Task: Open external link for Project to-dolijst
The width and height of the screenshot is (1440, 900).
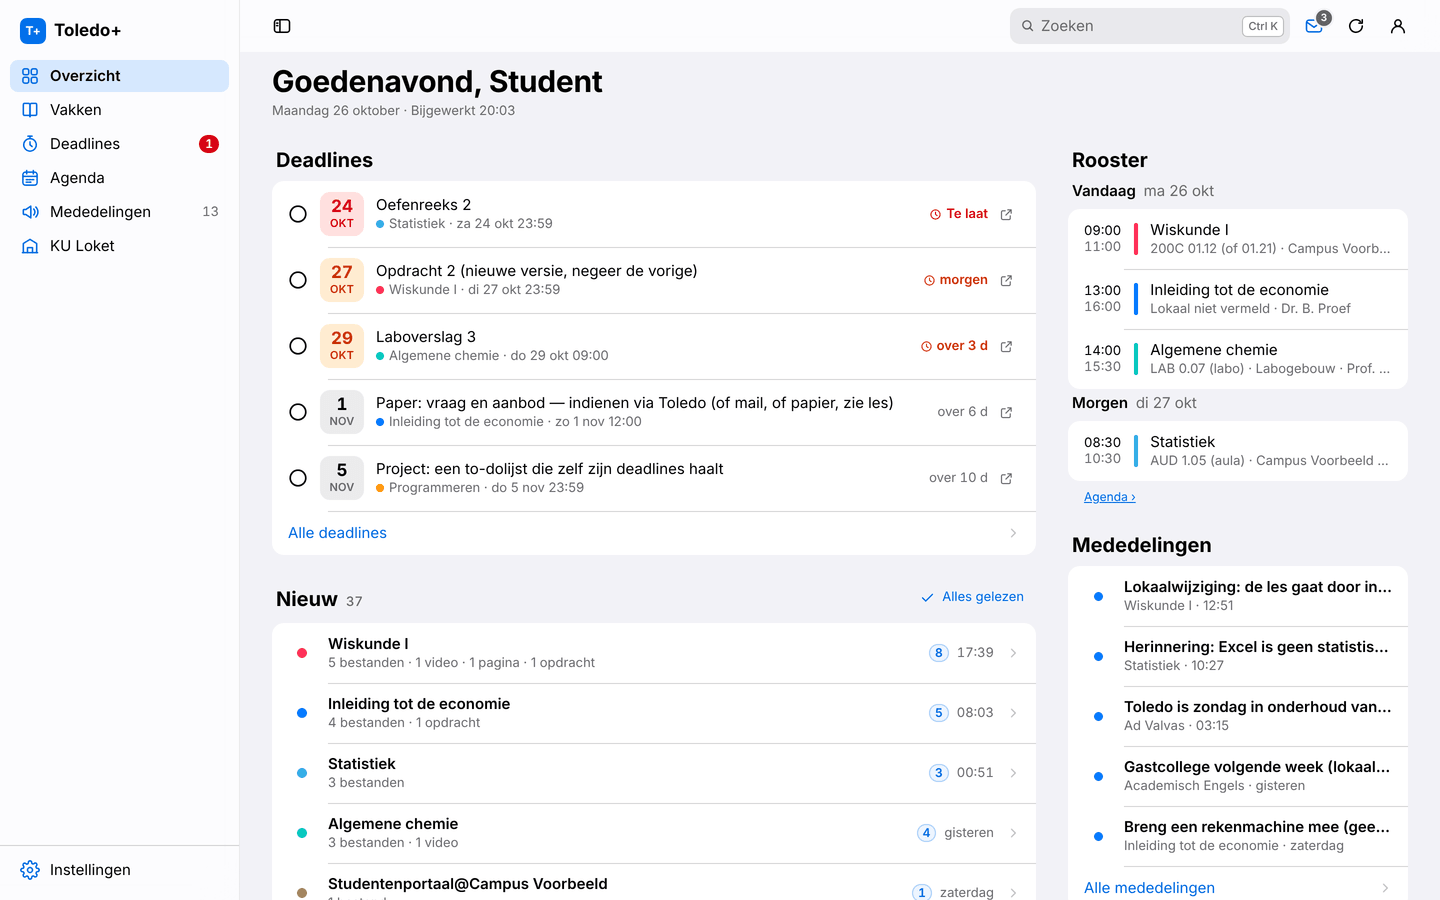Action: pyautogui.click(x=1007, y=478)
